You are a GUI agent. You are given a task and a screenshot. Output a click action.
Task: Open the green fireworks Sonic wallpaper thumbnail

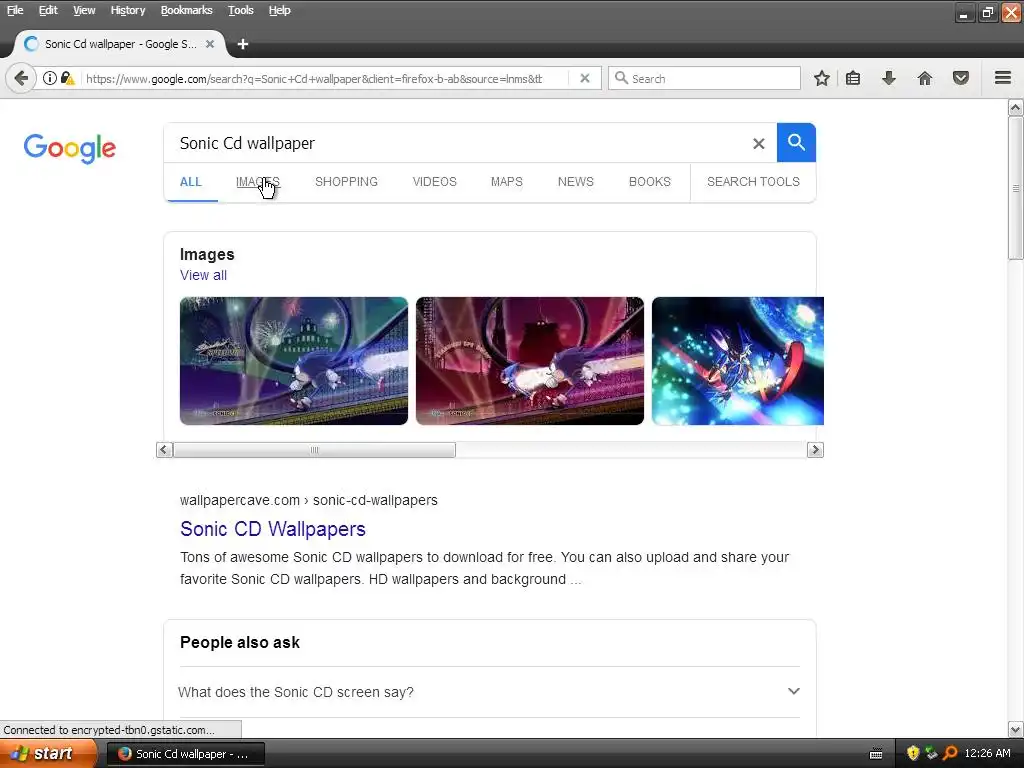(294, 361)
